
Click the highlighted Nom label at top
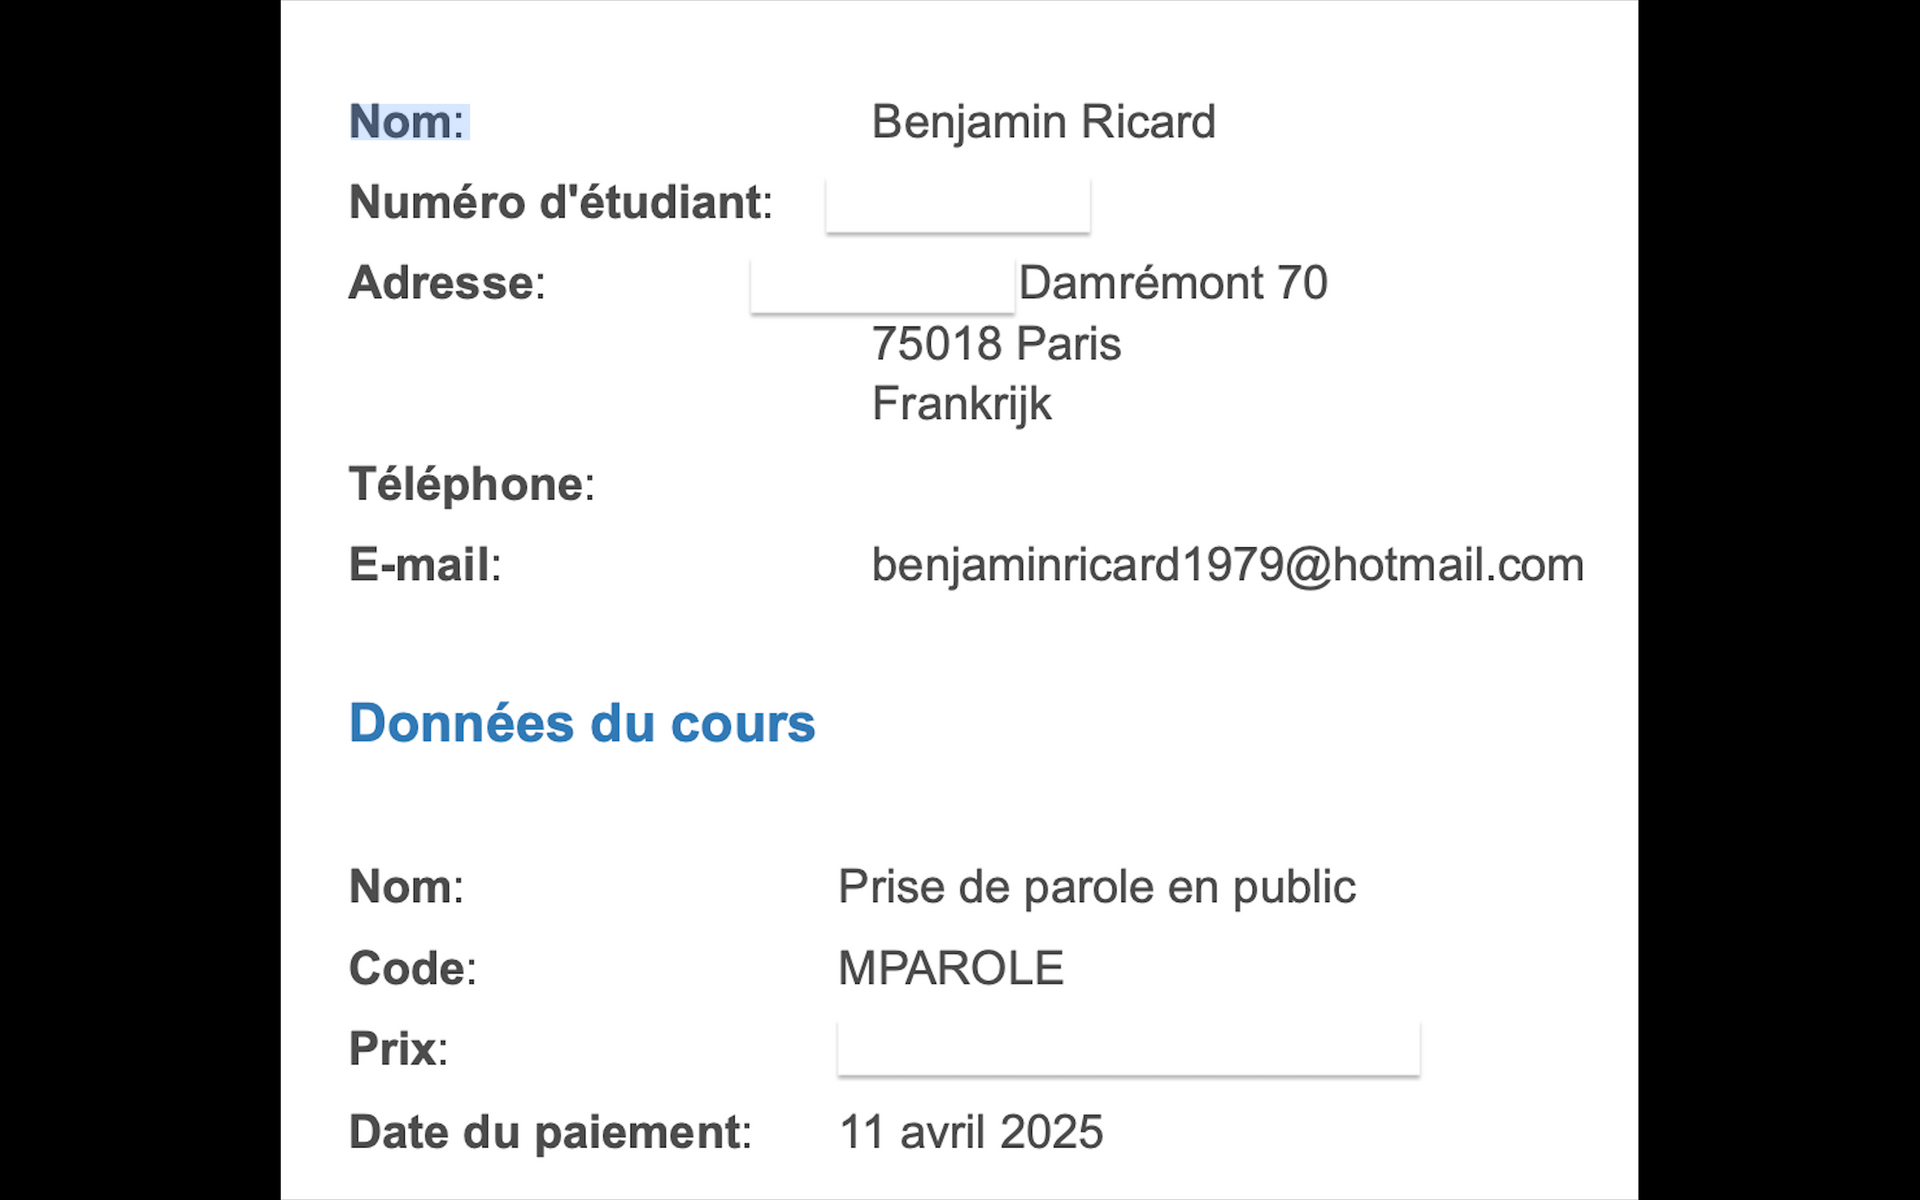click(x=408, y=122)
